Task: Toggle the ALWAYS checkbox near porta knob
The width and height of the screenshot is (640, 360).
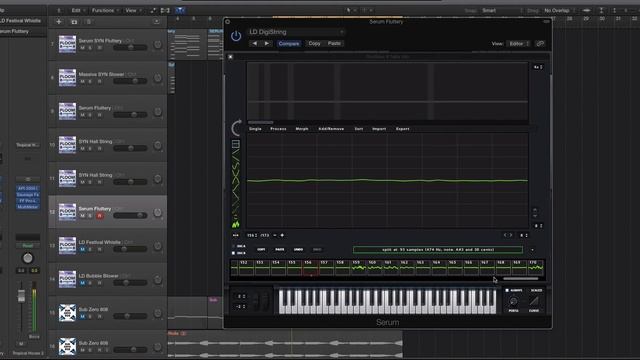Action: pyautogui.click(x=507, y=290)
